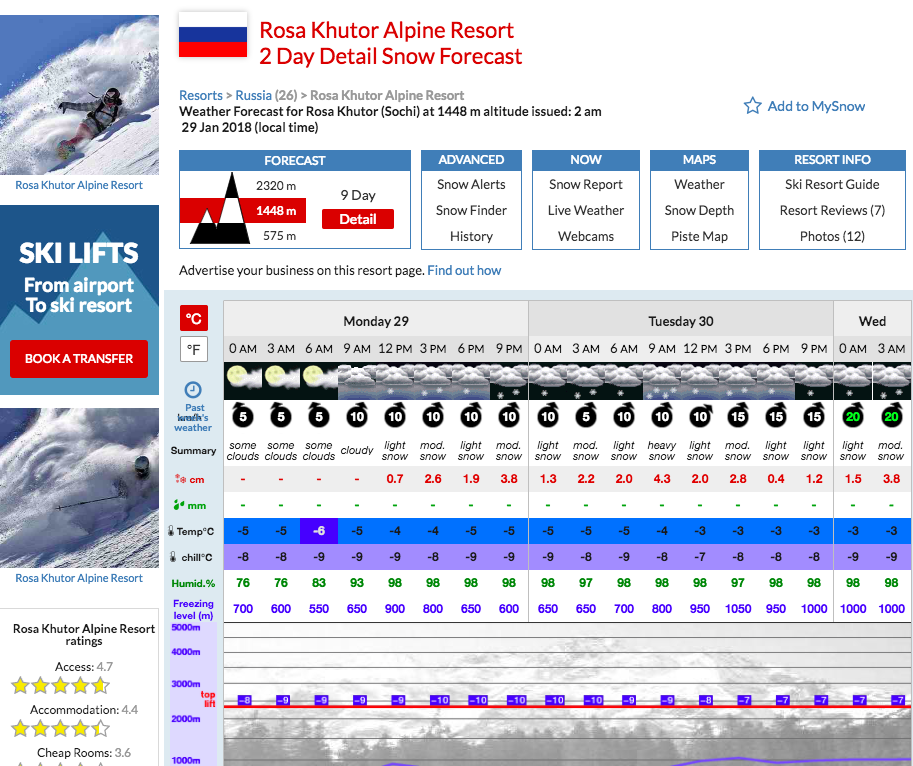
Task: Click Monday 9 AM cloudy weather icon
Action: (x=357, y=381)
